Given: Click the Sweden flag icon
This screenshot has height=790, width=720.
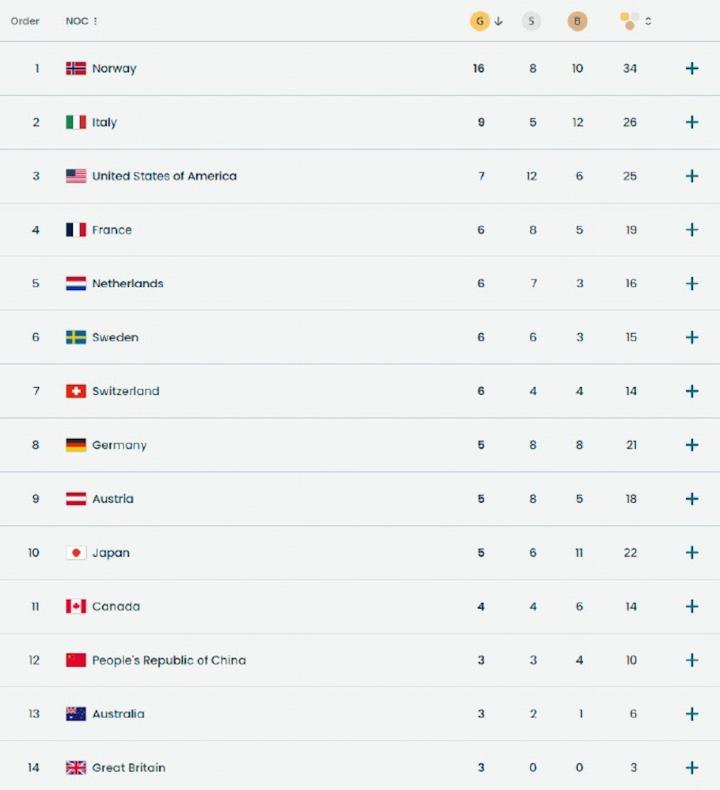Looking at the screenshot, I should click(x=76, y=337).
